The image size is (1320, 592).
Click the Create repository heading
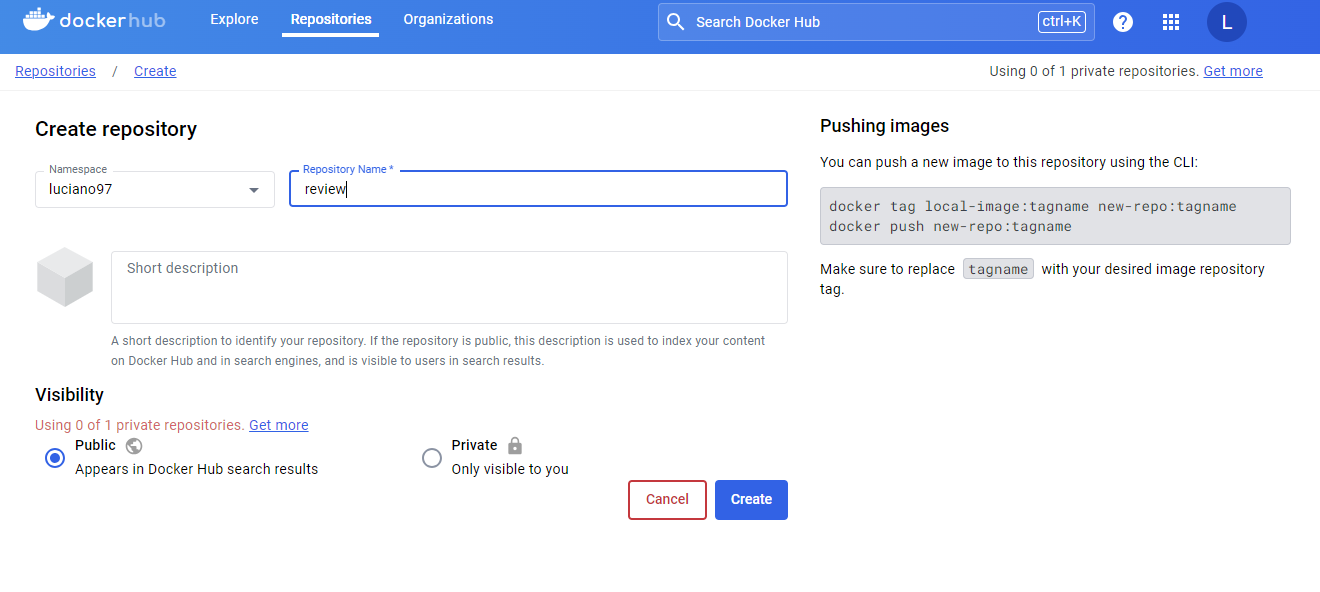click(x=116, y=129)
